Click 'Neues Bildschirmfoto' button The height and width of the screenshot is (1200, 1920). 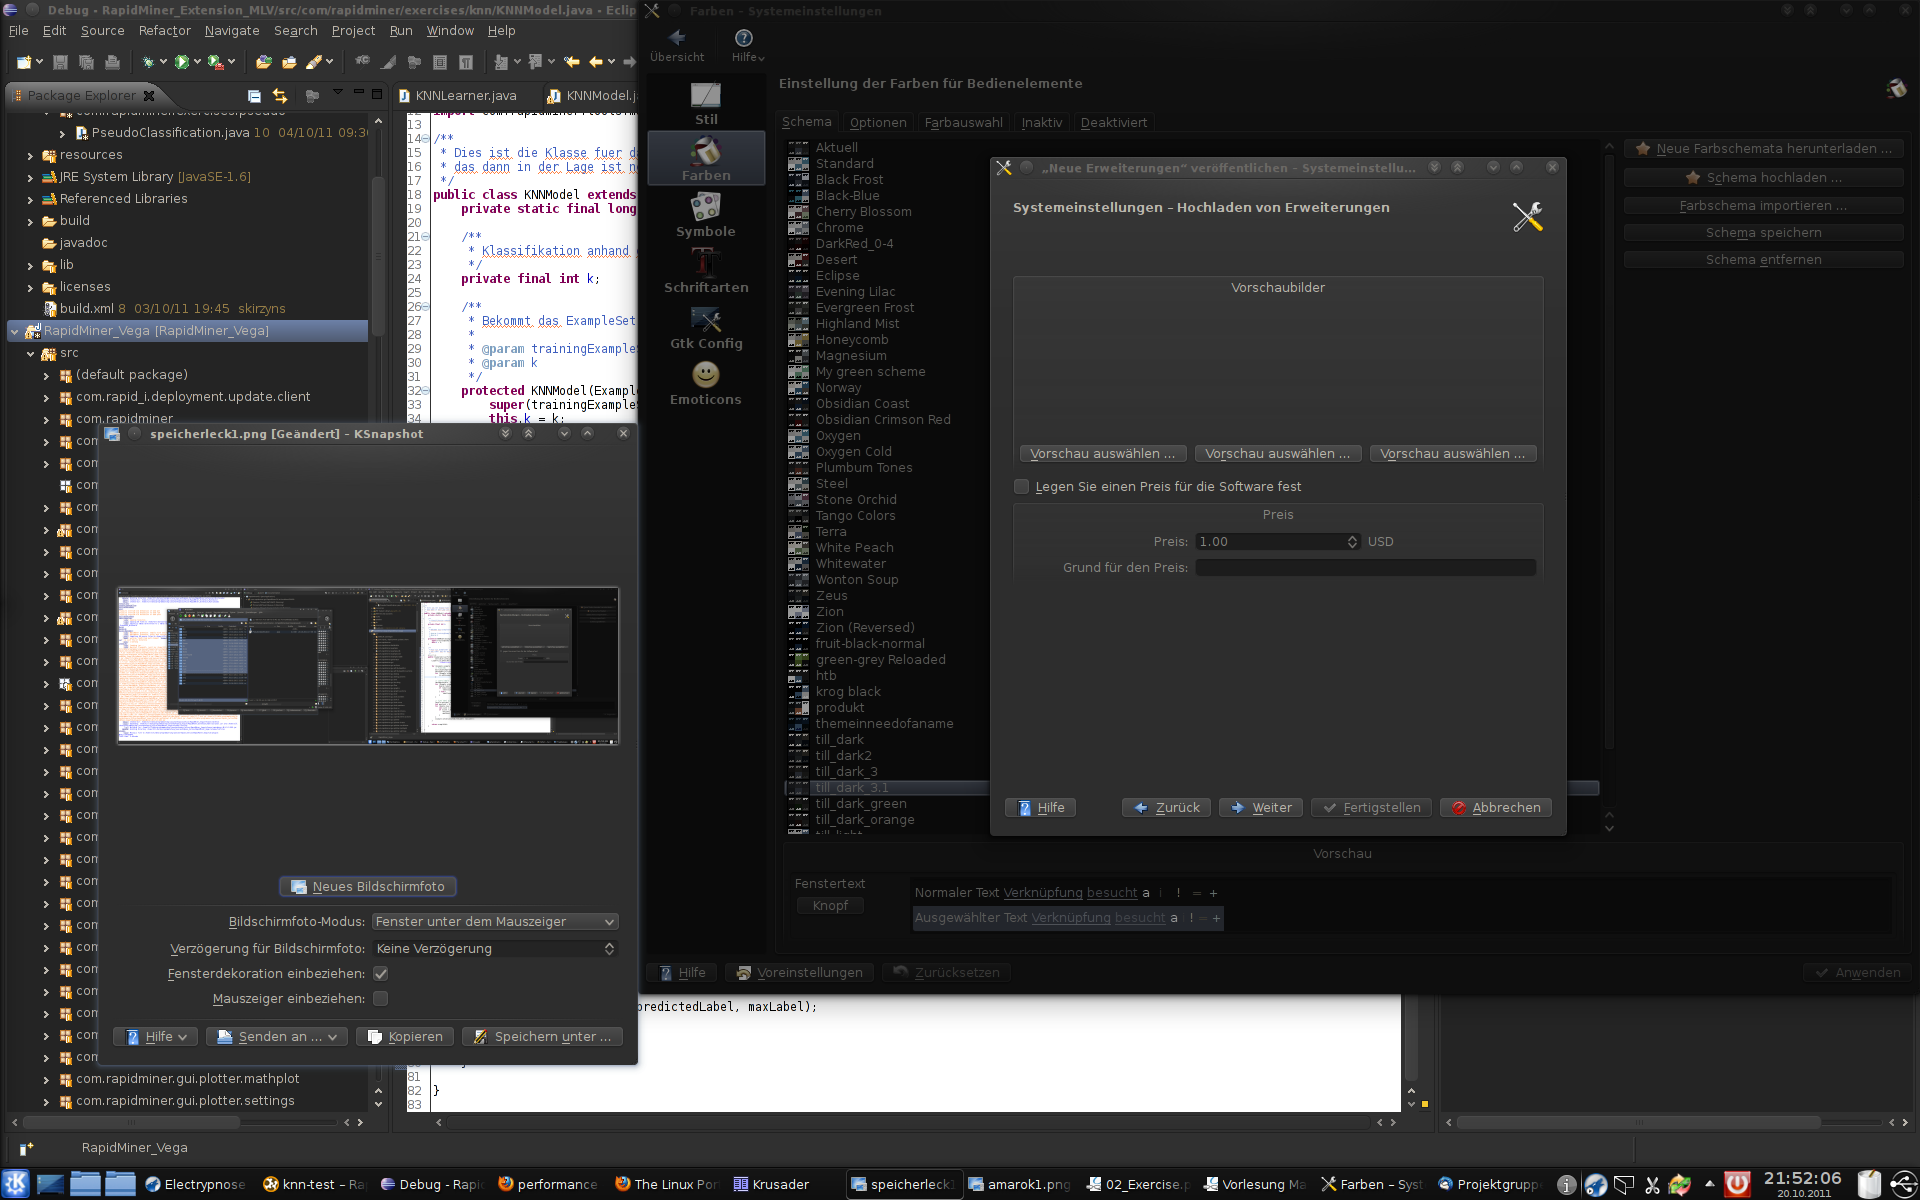coord(368,887)
